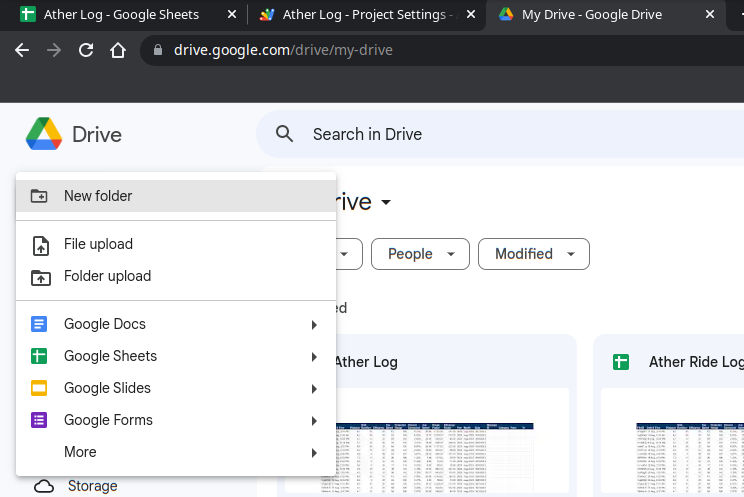Click the New folder icon in menu

pyautogui.click(x=39, y=196)
